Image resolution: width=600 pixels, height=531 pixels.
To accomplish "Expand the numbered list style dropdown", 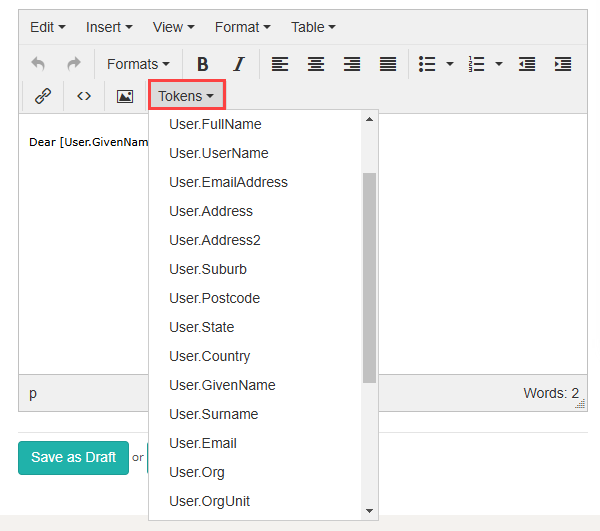I will point(499,64).
